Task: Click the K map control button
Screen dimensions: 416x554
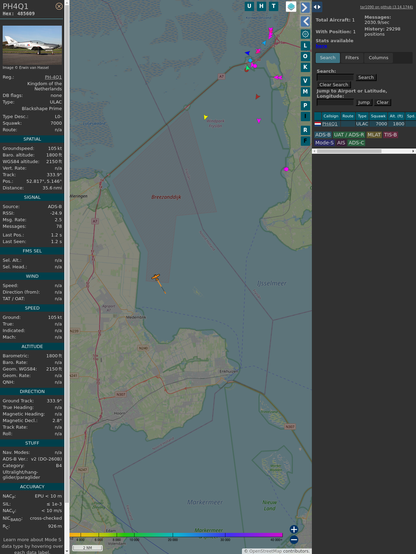Action: [x=305, y=67]
